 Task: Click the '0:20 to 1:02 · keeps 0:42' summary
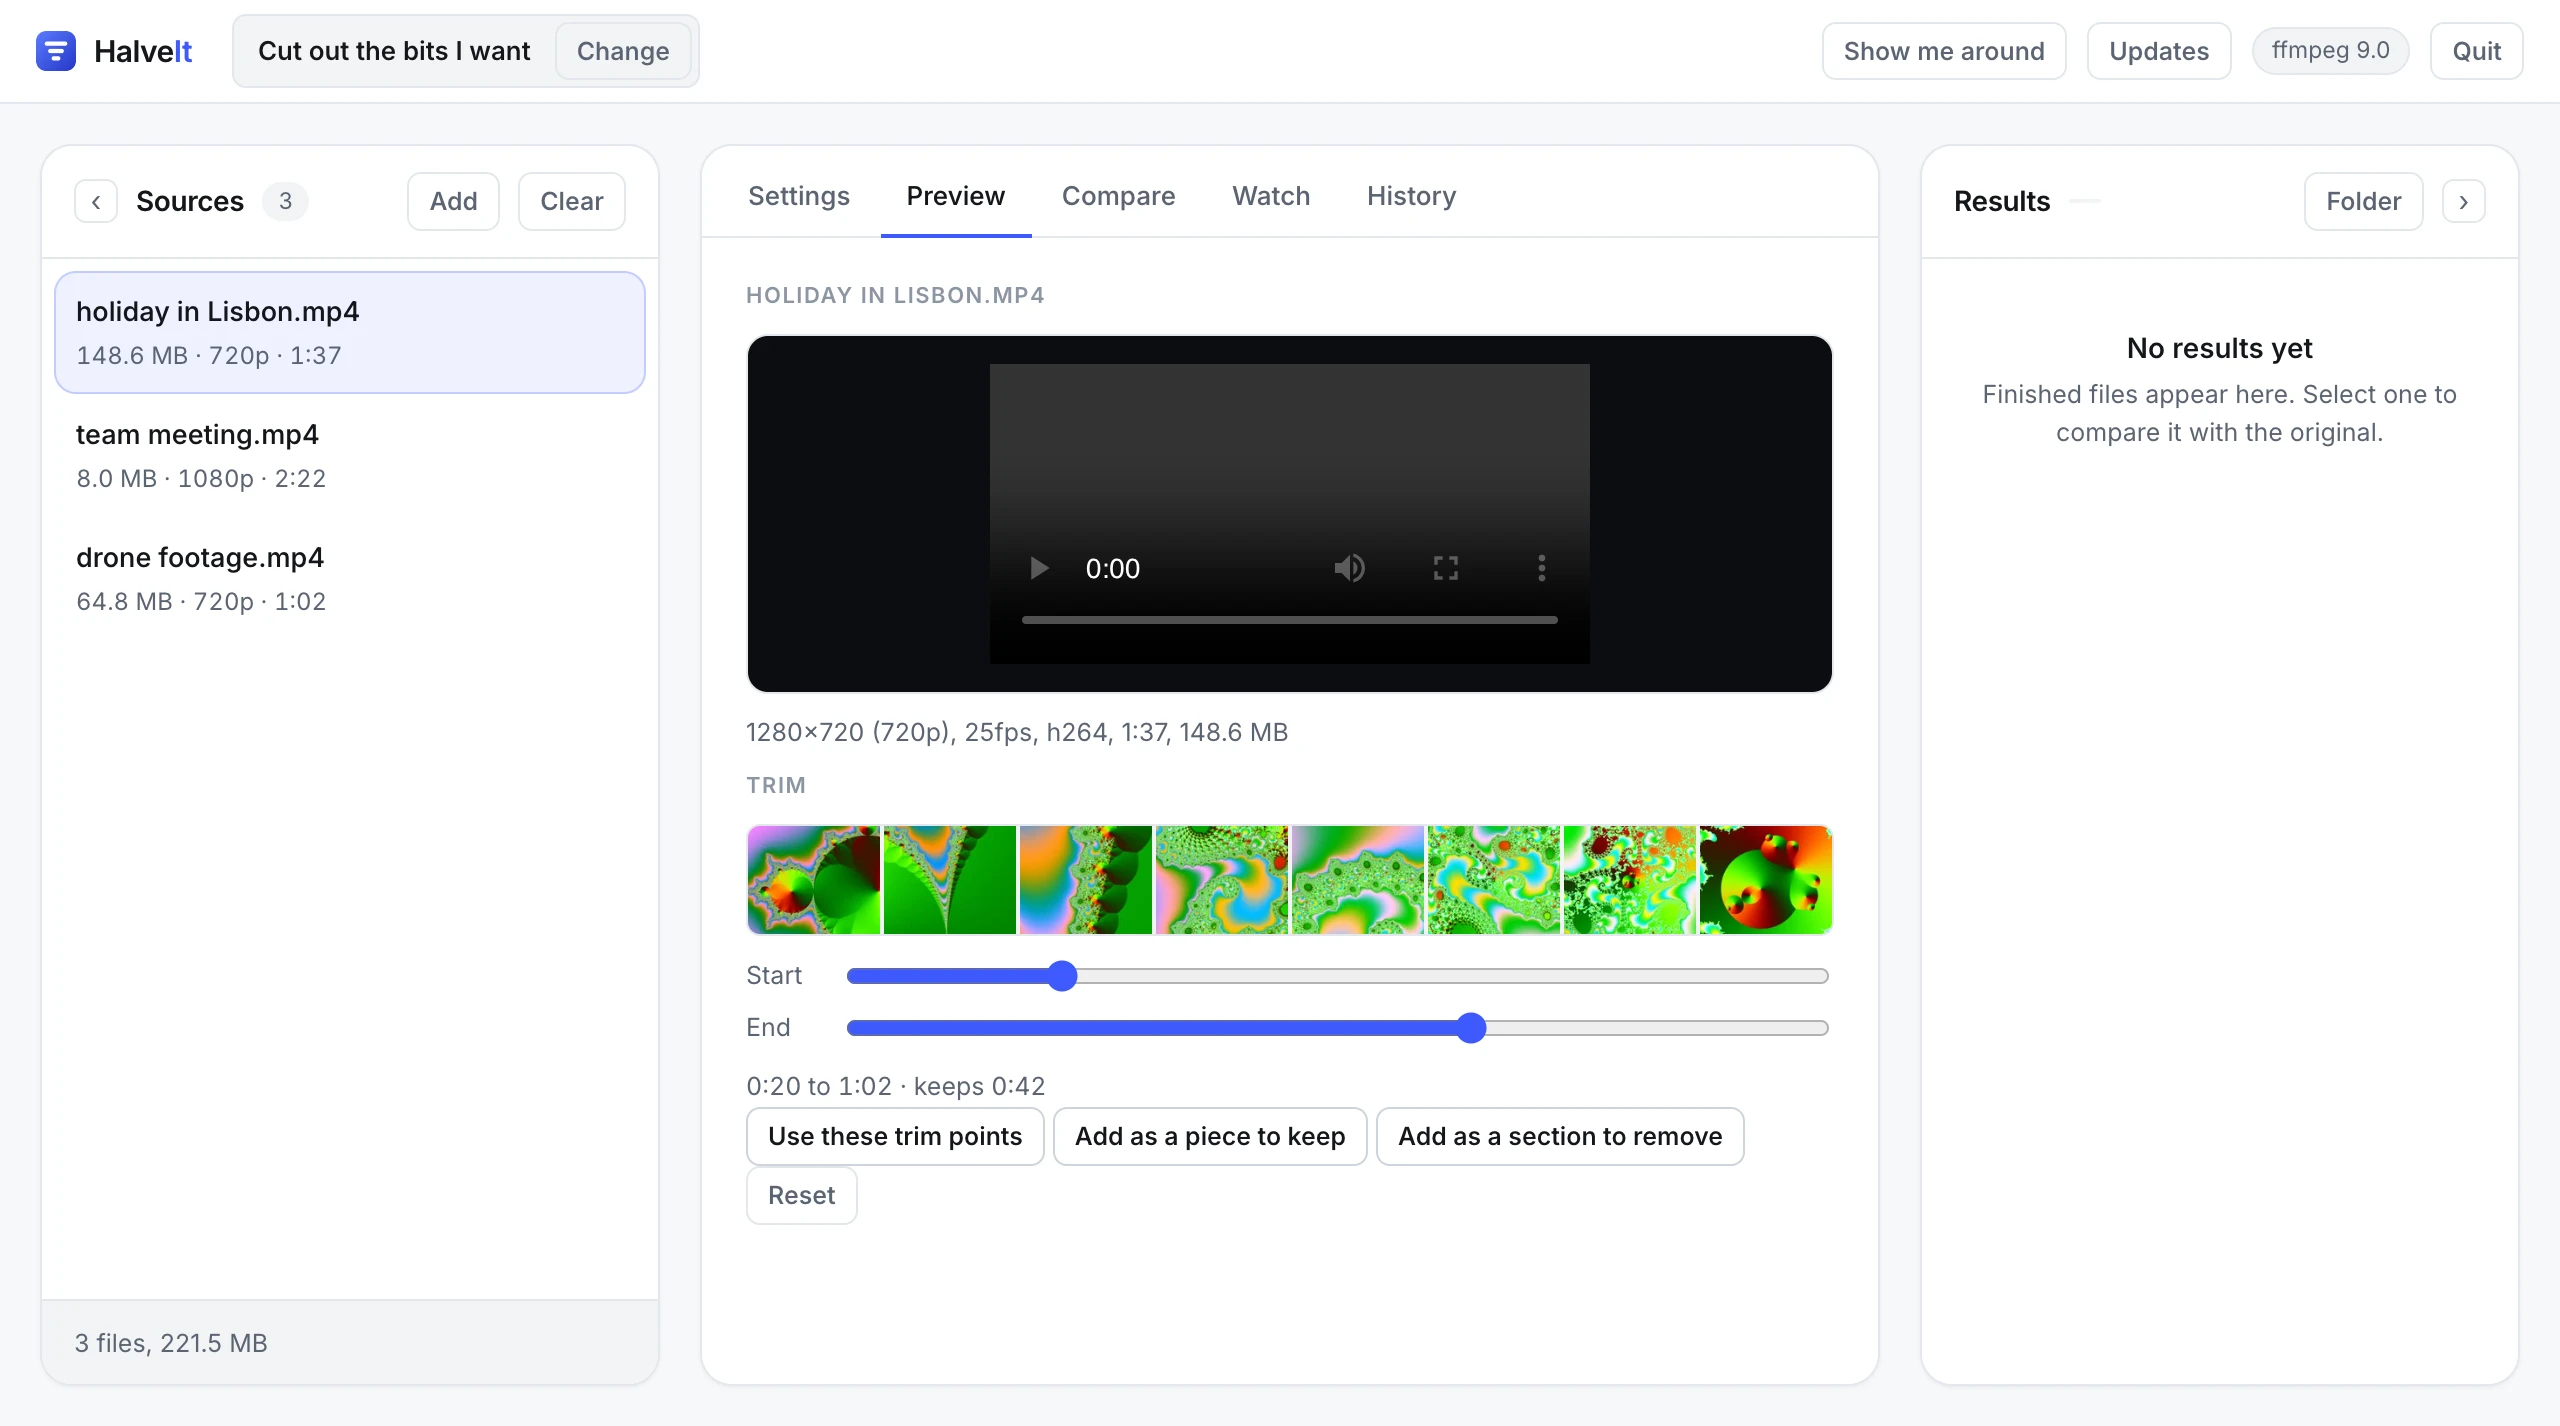coord(895,1086)
